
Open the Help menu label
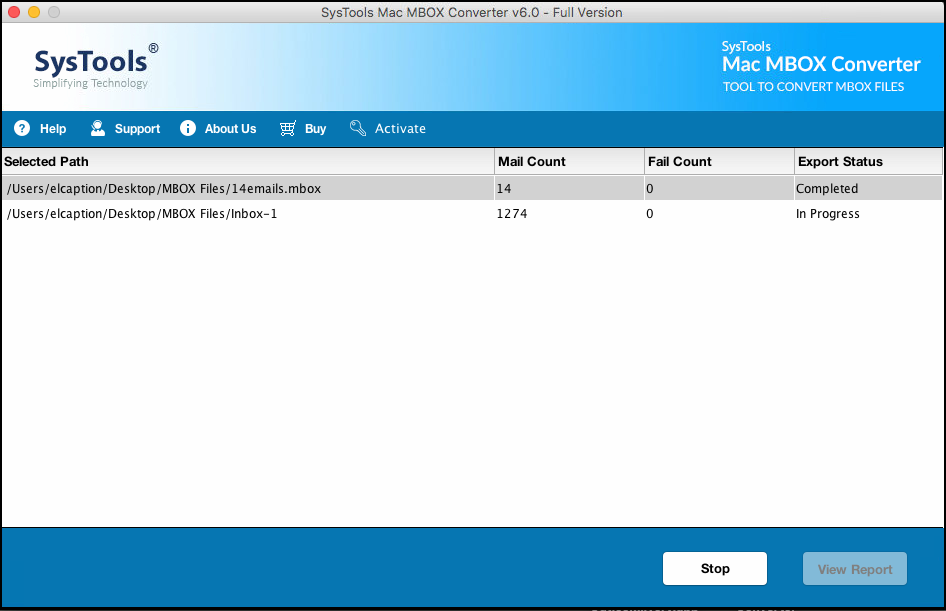[x=53, y=128]
